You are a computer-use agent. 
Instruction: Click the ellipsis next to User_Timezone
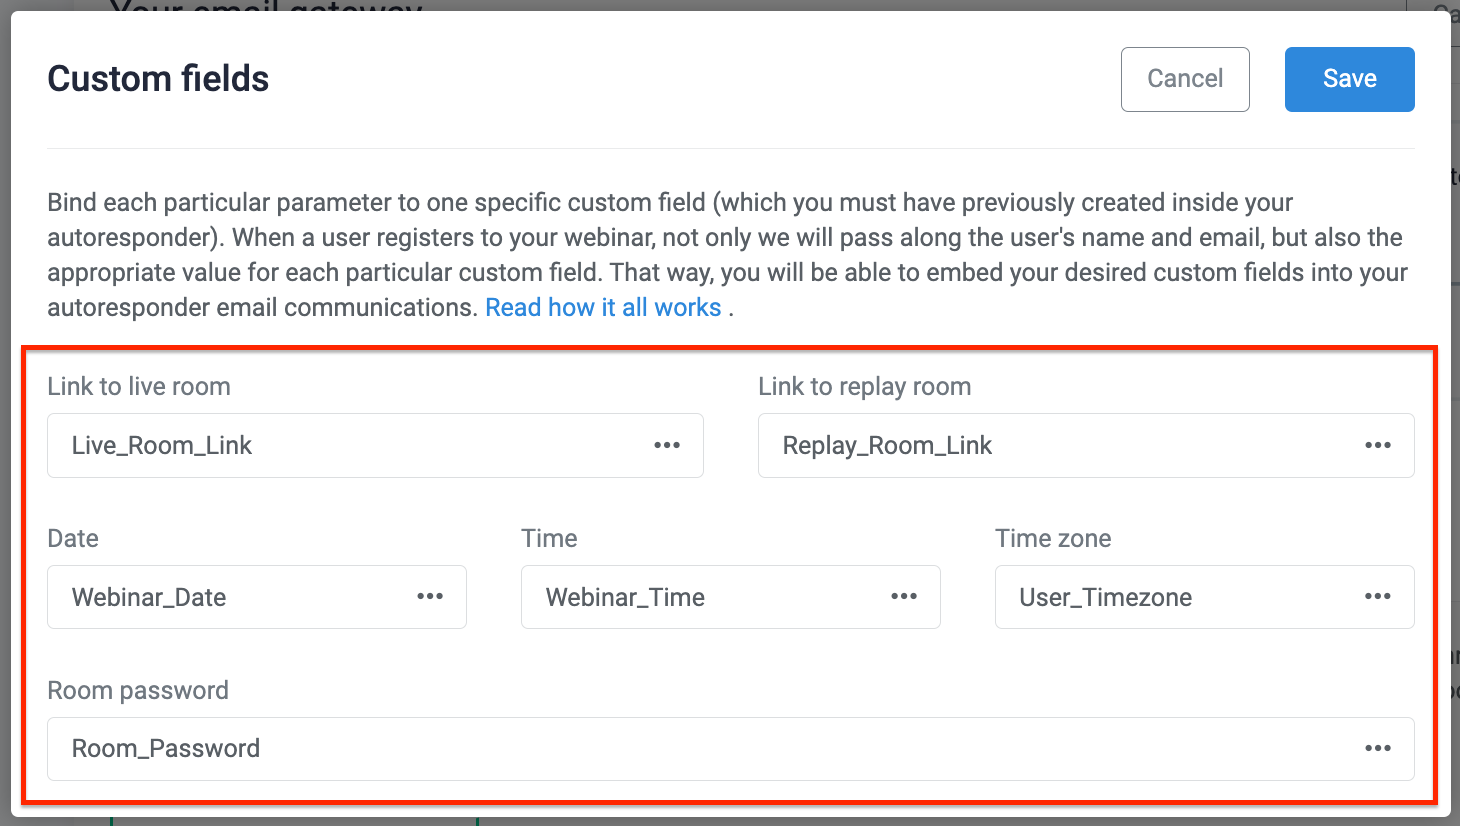tap(1378, 596)
